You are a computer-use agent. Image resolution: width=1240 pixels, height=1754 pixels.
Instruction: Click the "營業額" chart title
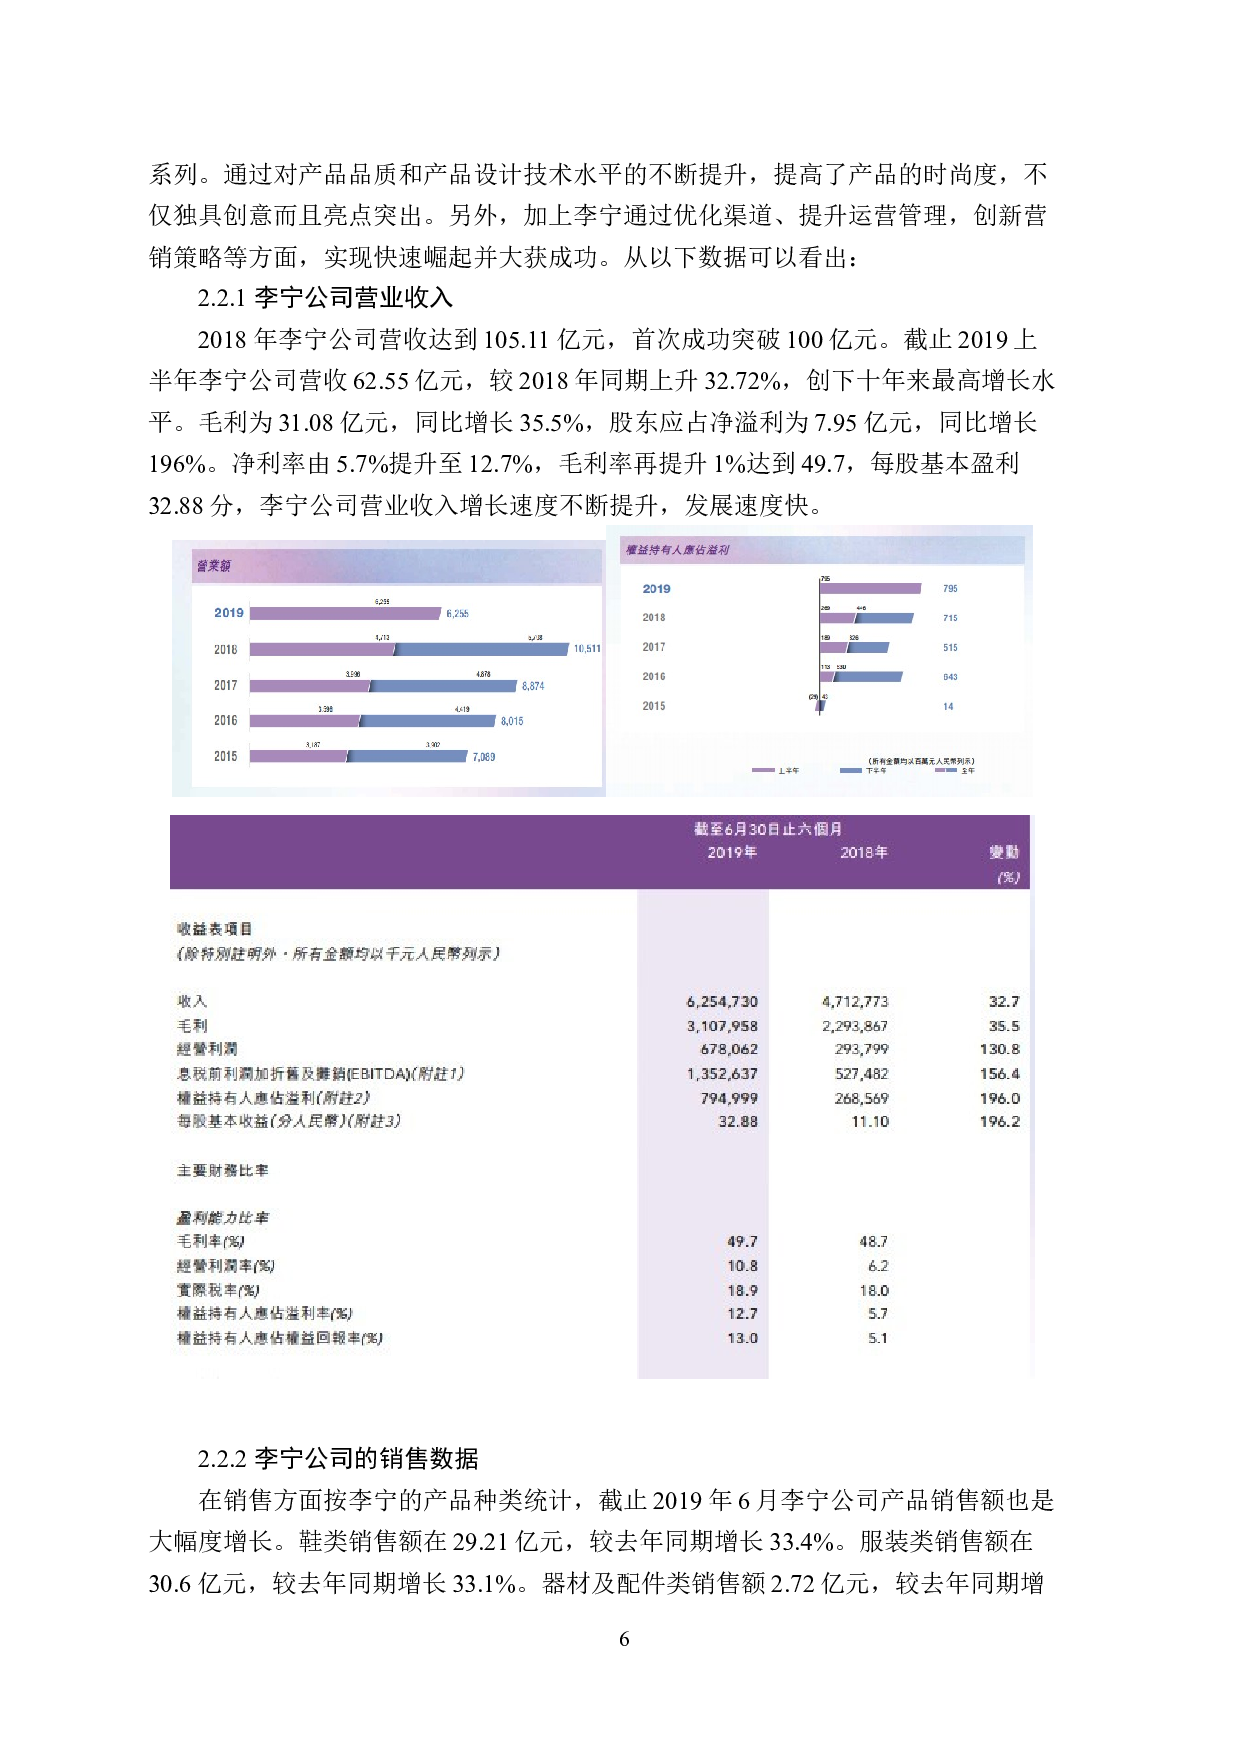pyautogui.click(x=213, y=566)
